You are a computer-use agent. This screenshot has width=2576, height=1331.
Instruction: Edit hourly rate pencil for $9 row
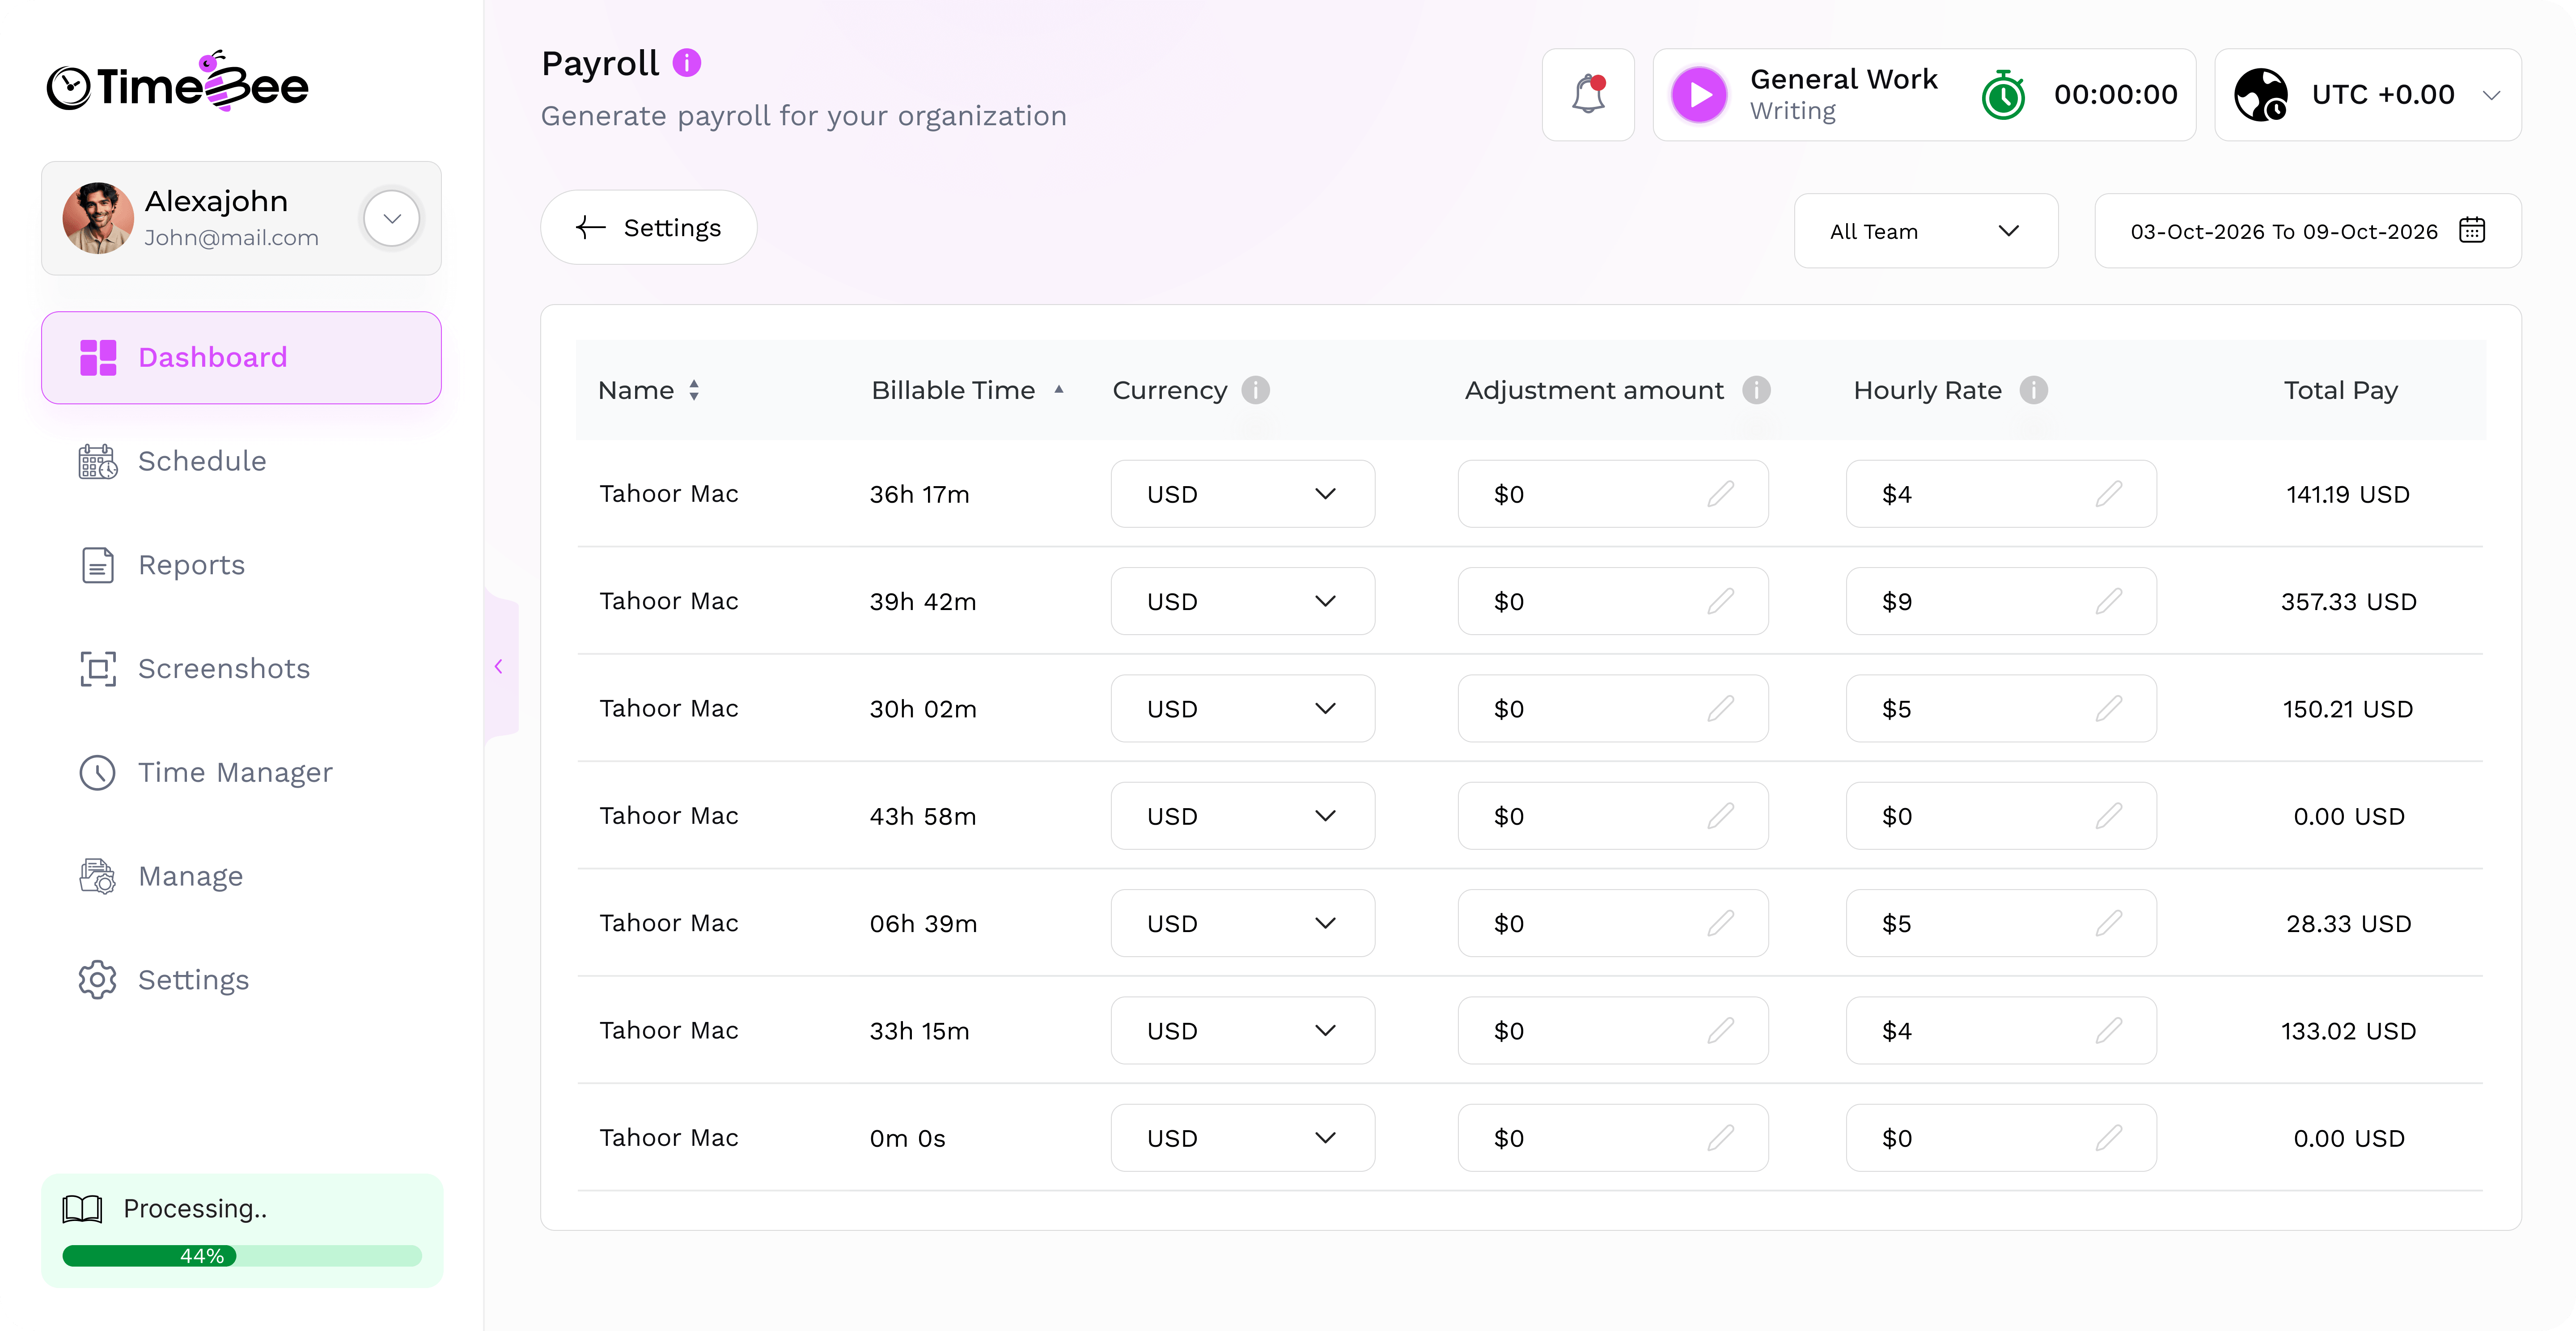coord(2108,601)
